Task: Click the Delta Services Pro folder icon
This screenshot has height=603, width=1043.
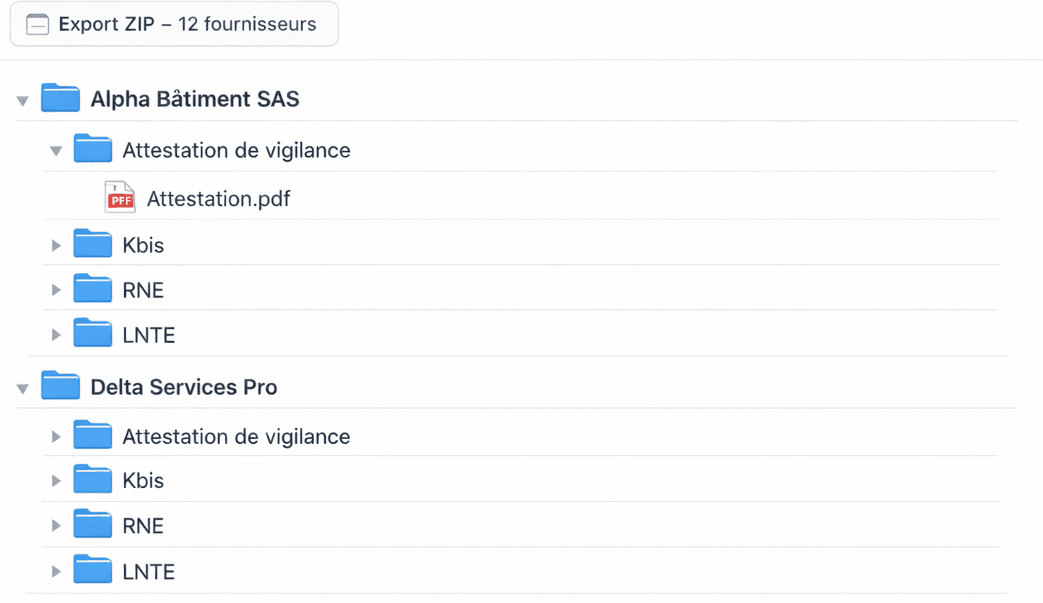Action: click(x=60, y=386)
